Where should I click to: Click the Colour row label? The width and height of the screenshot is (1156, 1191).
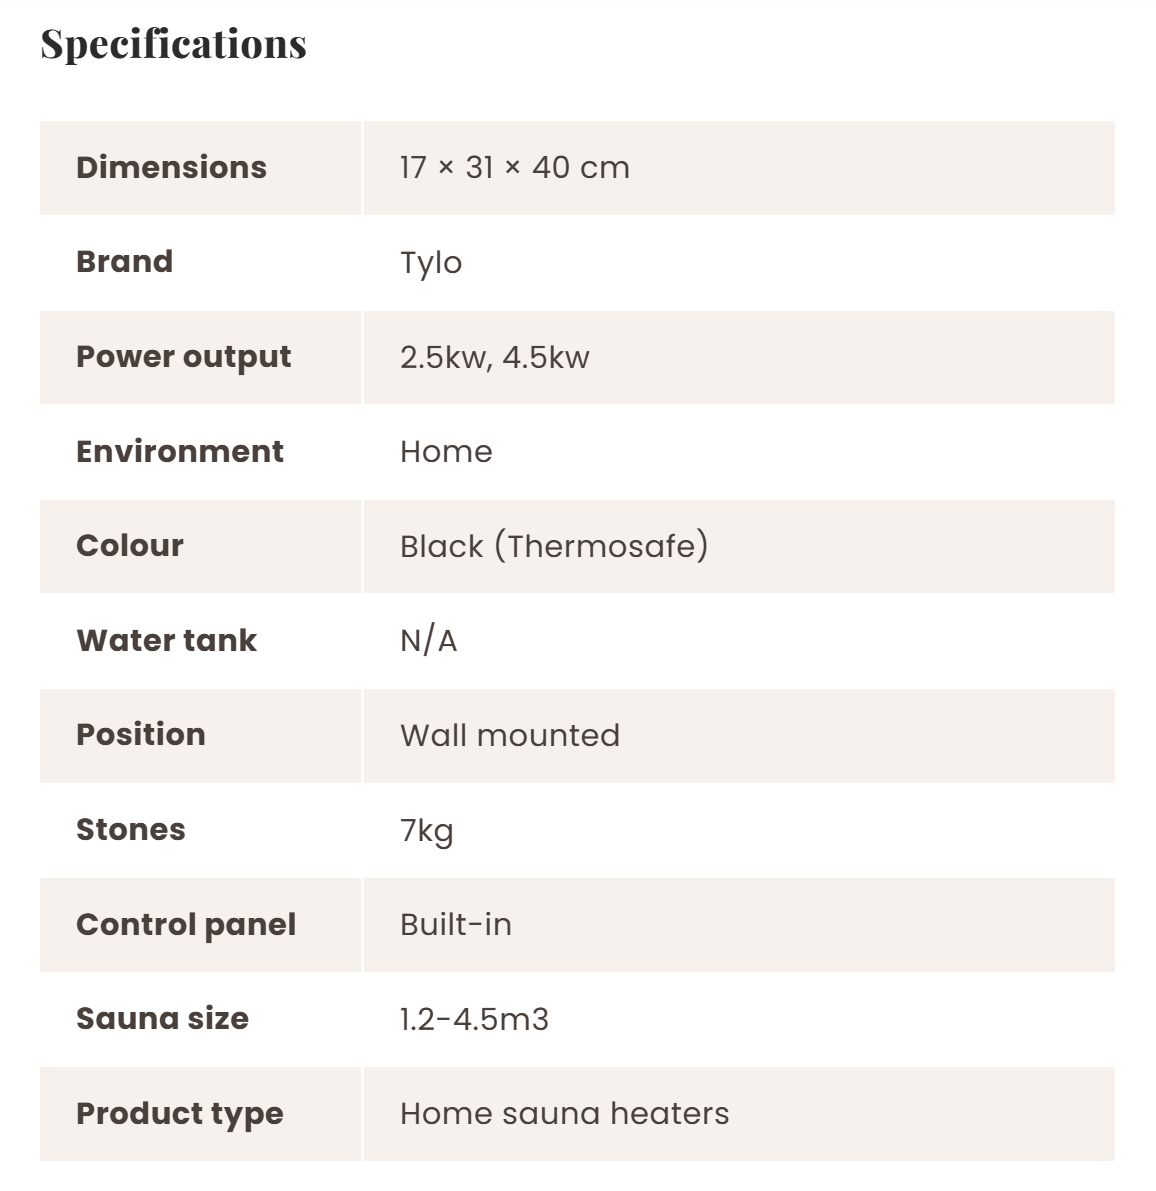tap(129, 546)
